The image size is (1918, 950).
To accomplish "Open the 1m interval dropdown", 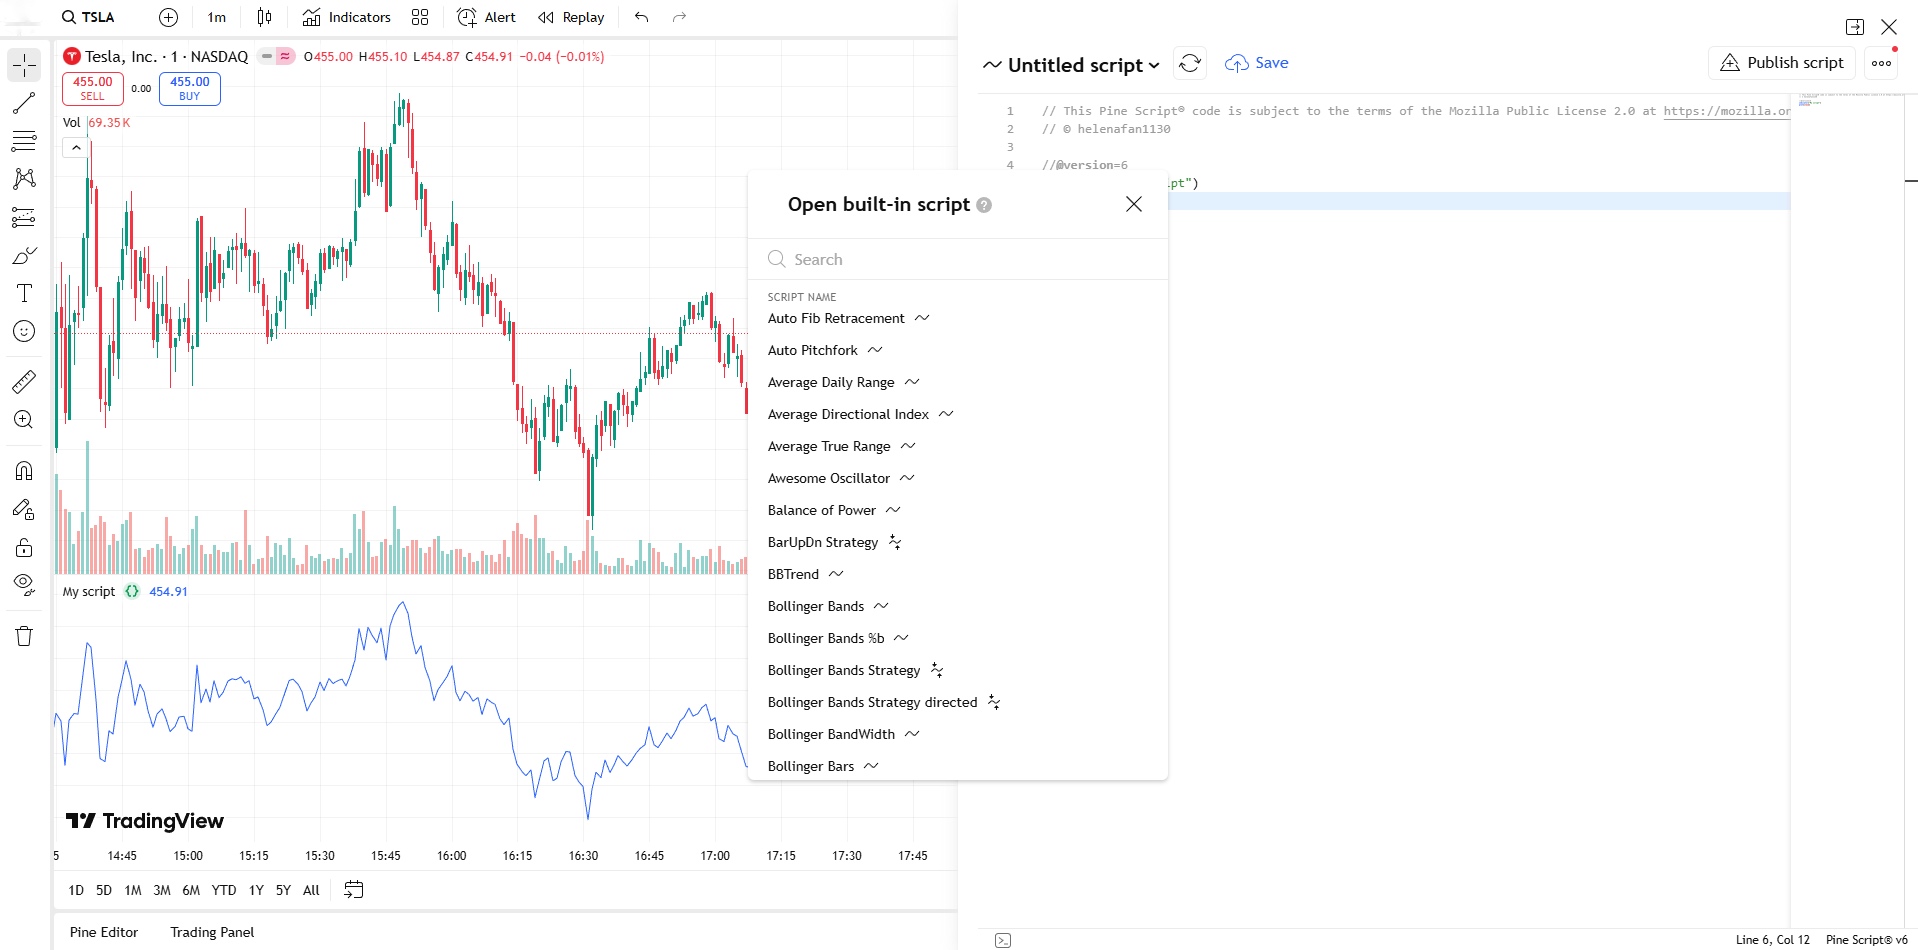I will tap(217, 17).
